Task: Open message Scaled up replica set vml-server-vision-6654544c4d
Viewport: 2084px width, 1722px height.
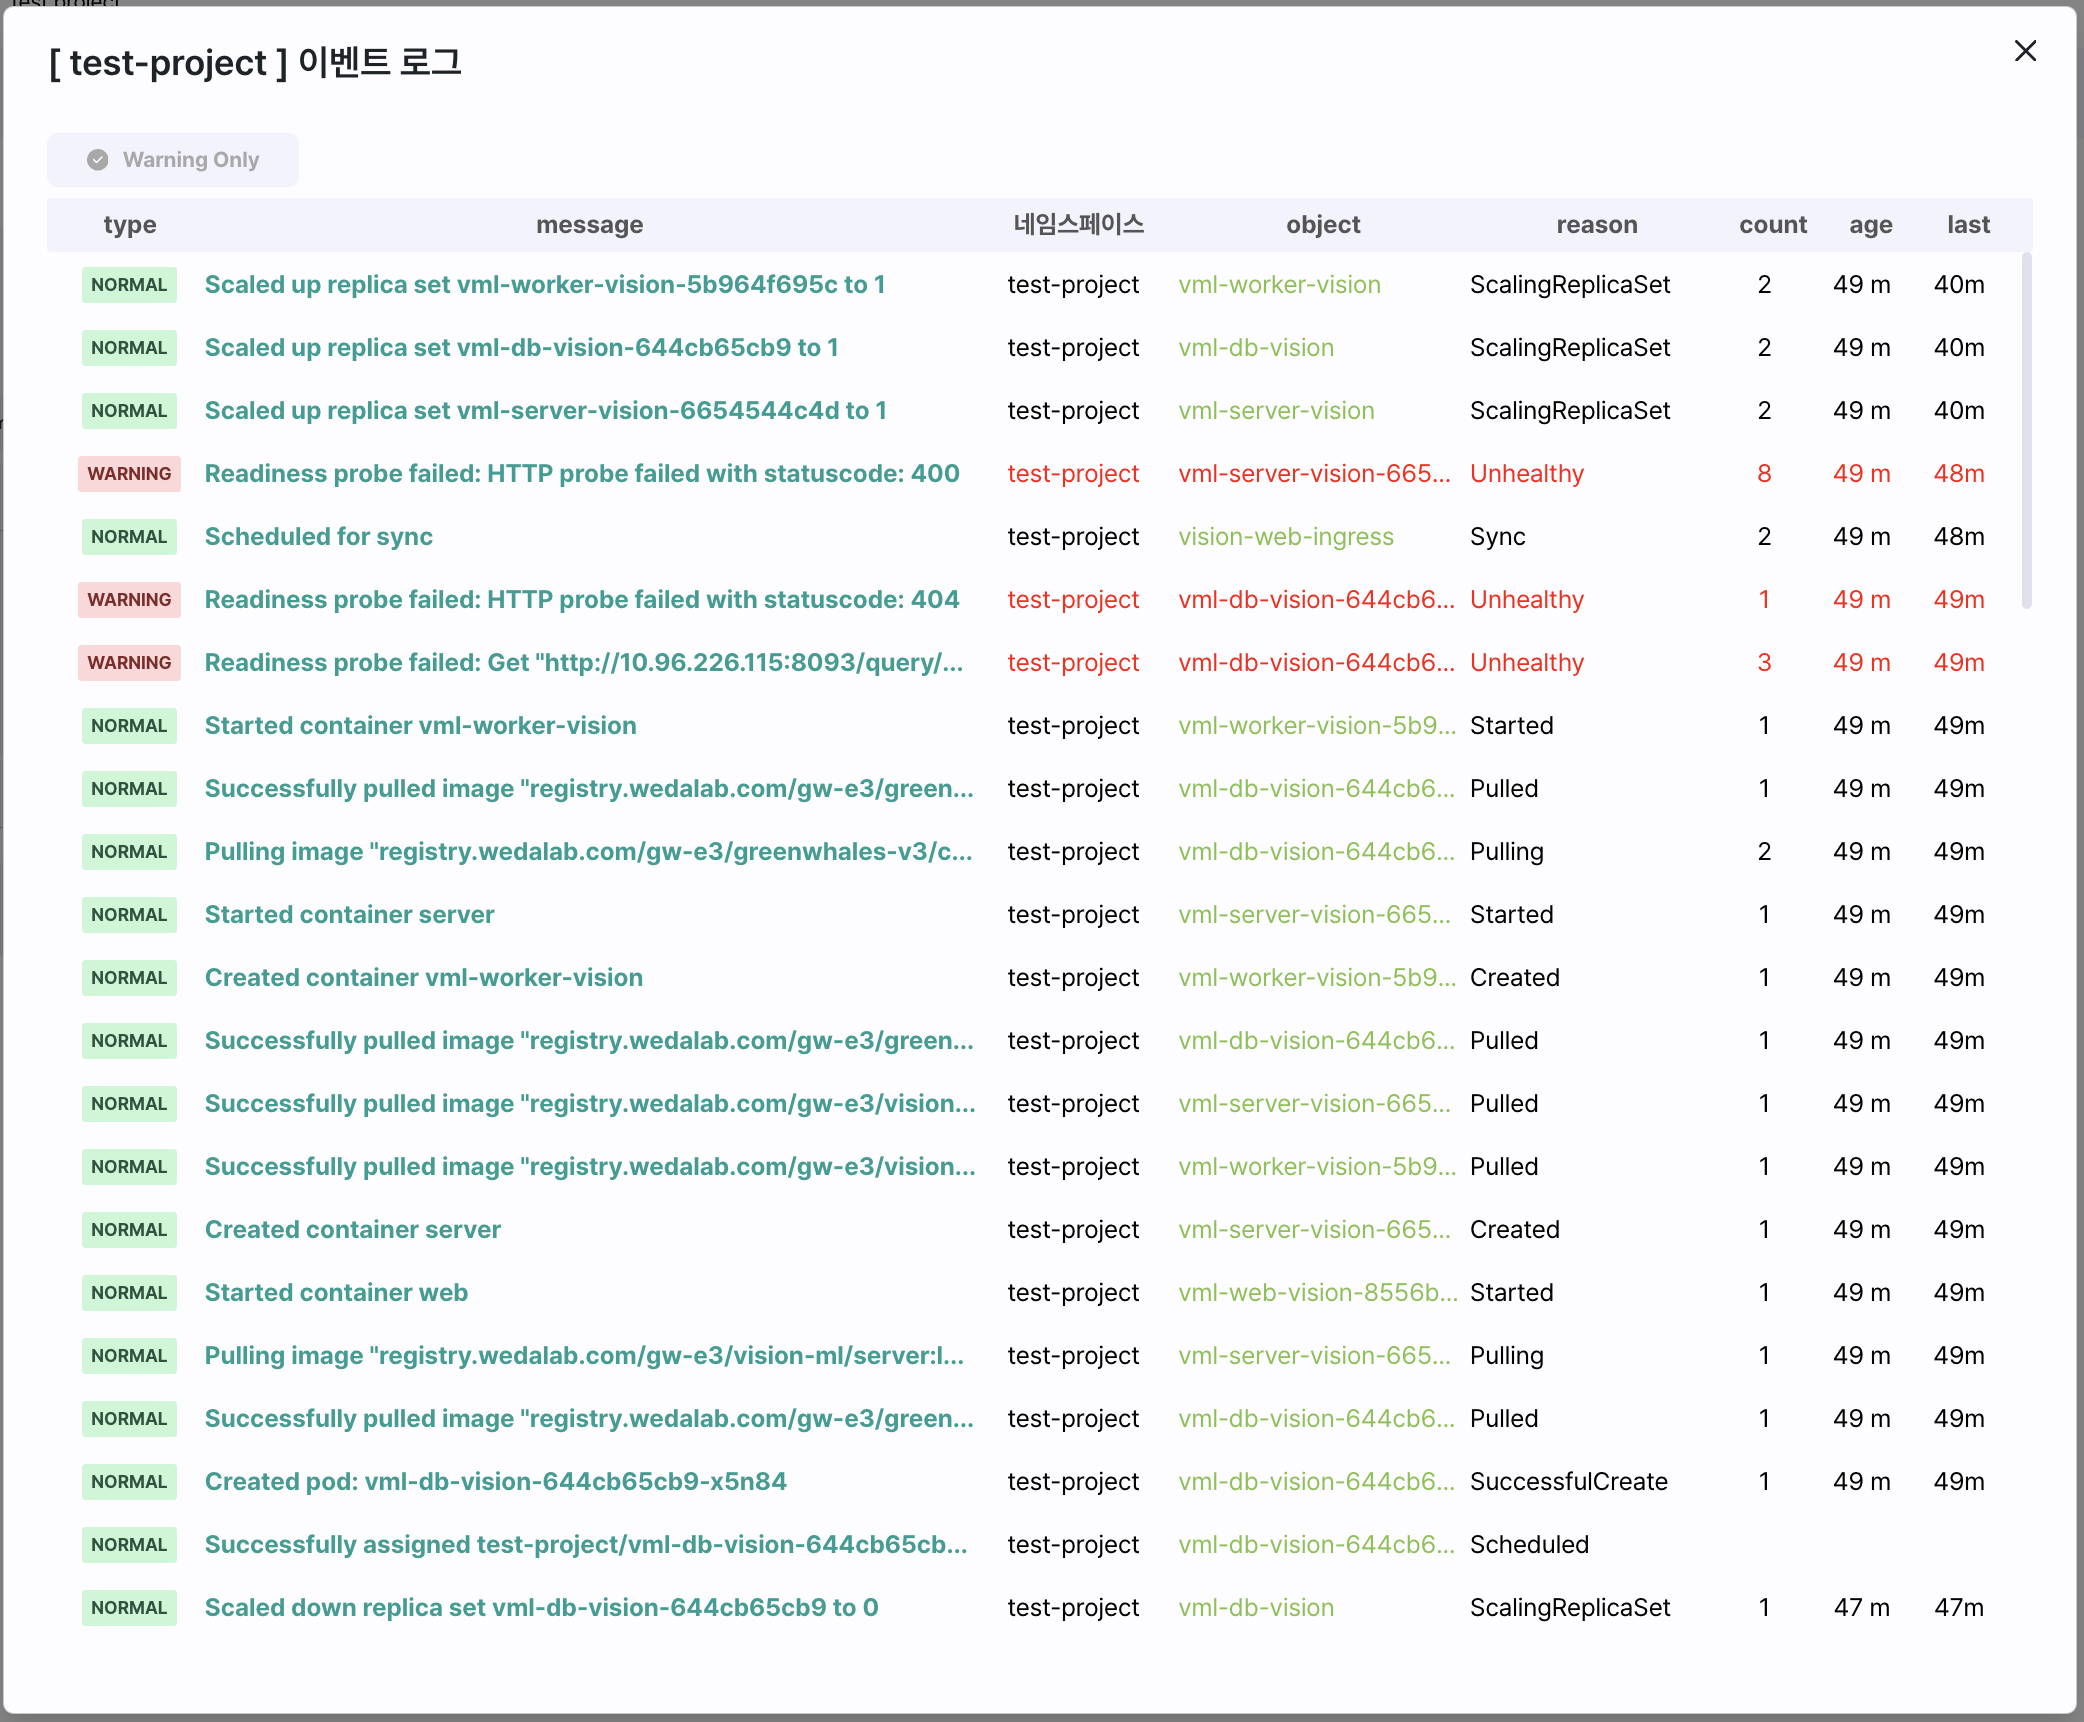Action: (546, 411)
